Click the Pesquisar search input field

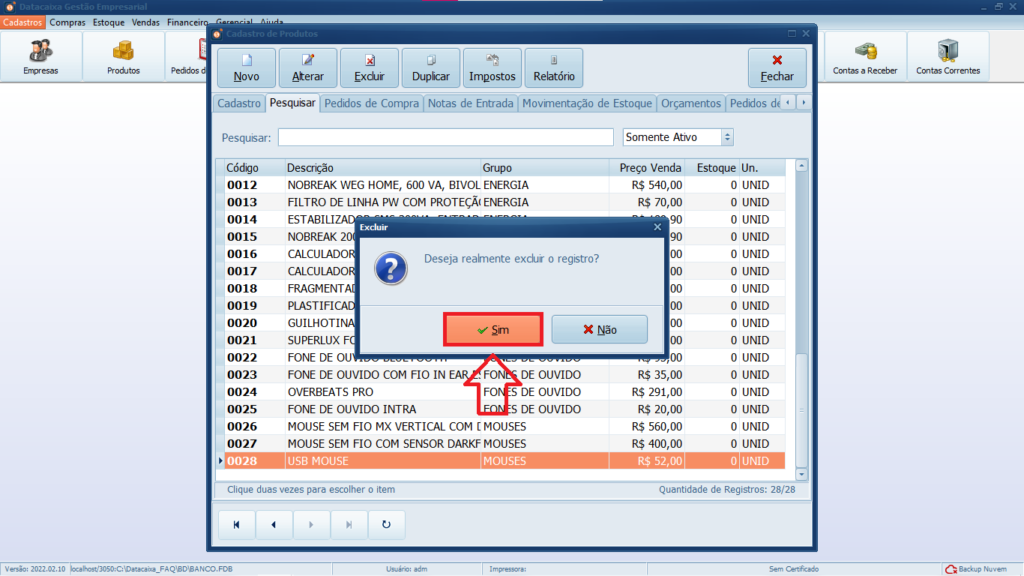pos(445,137)
